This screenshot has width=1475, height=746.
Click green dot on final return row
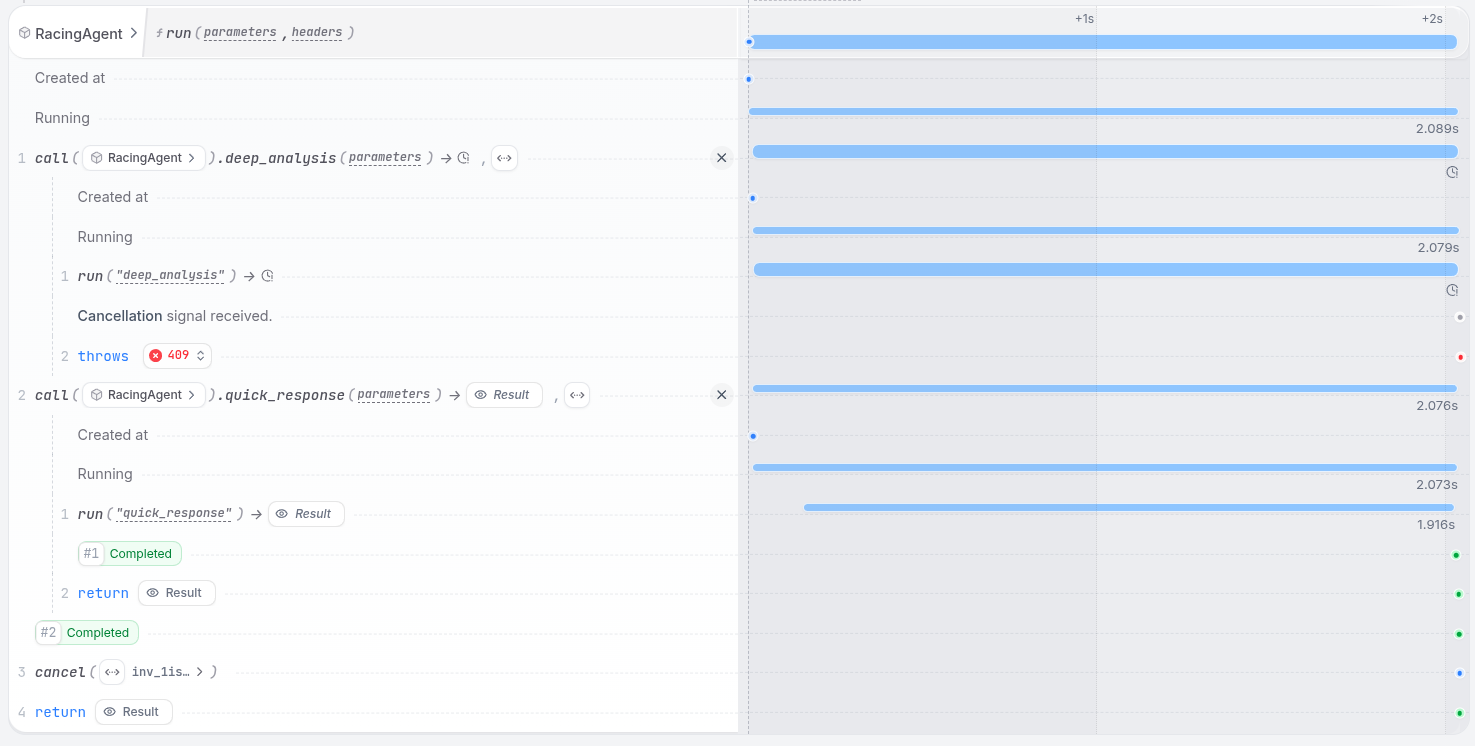1460,713
